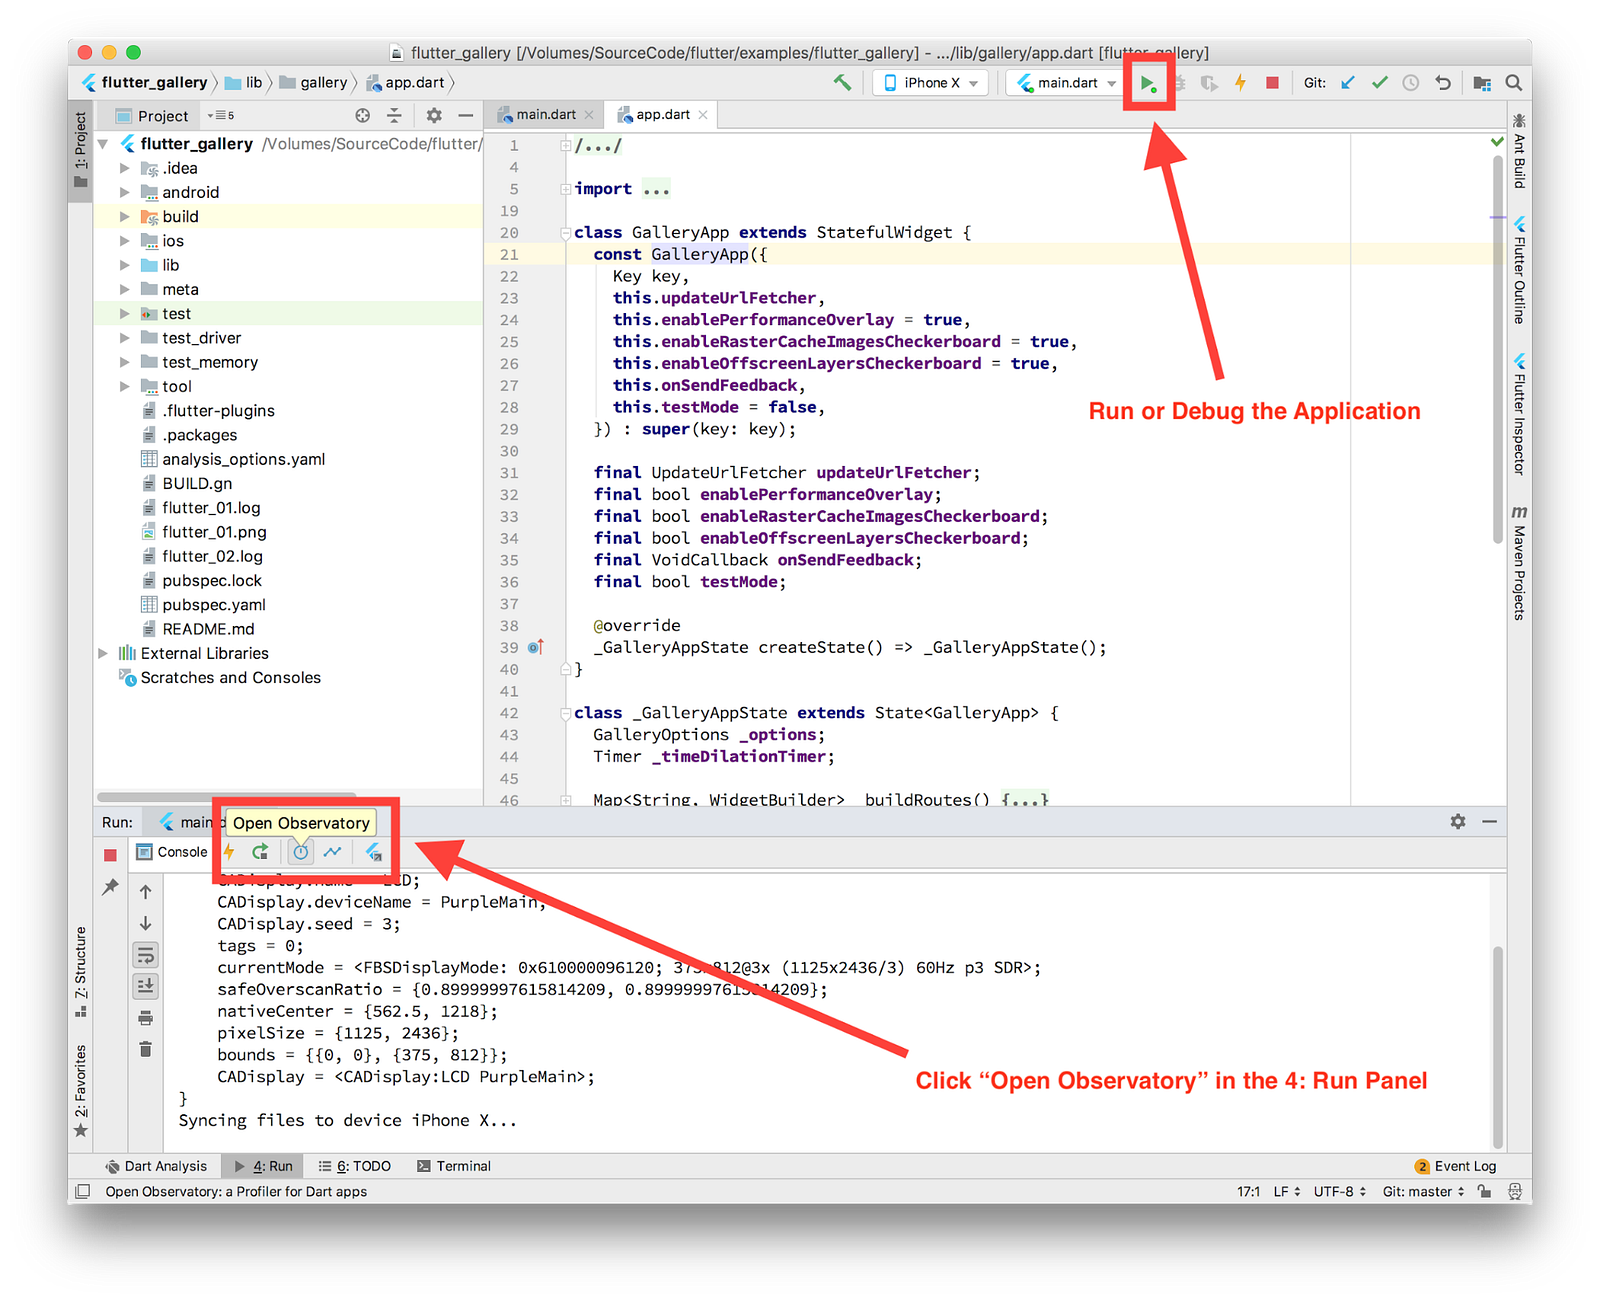Viewport: 1600px width, 1301px height.
Task: Click the Git Show History clock icon
Action: pos(1411,83)
